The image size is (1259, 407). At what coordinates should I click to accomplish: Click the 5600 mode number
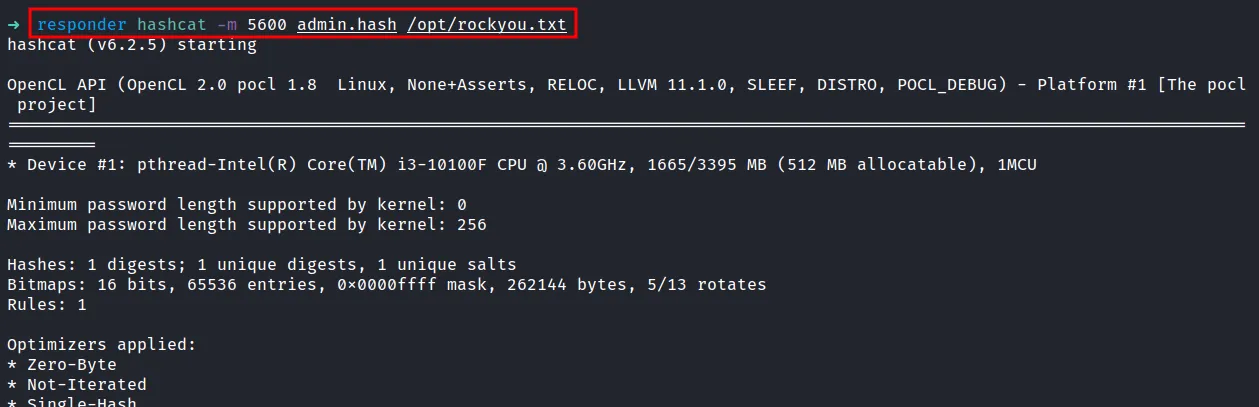(x=266, y=24)
